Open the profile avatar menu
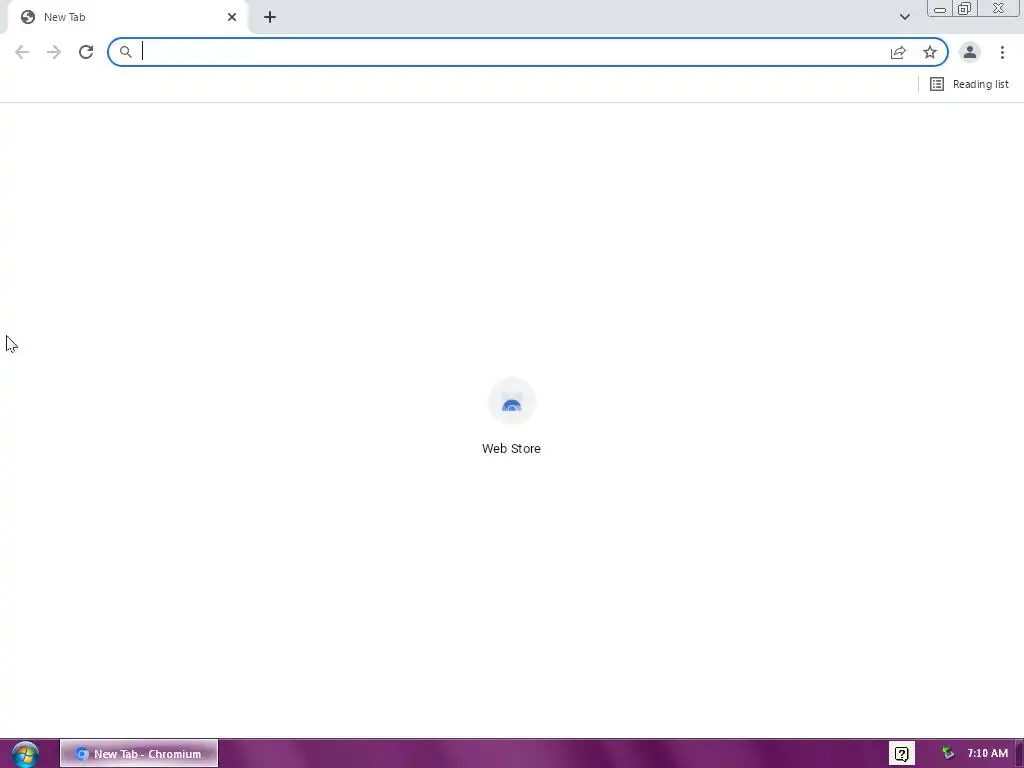The height and width of the screenshot is (768, 1024). [970, 52]
